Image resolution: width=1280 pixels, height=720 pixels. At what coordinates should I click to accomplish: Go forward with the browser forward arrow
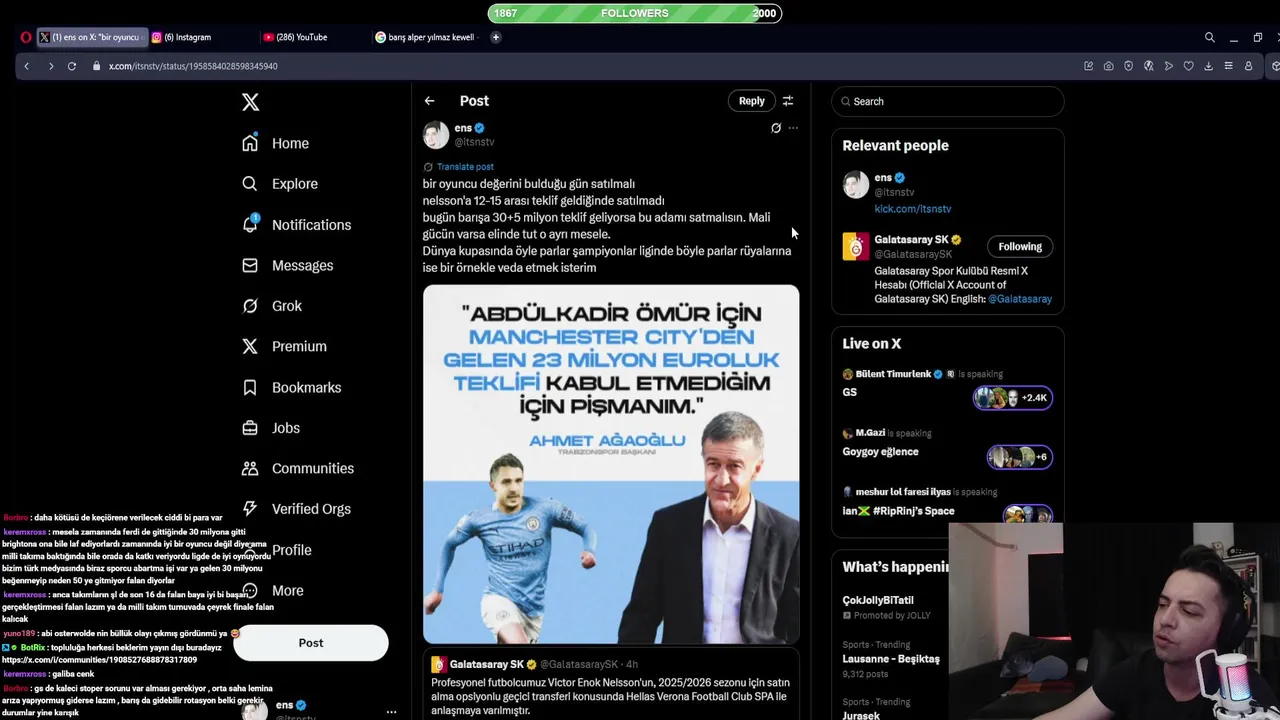point(50,66)
